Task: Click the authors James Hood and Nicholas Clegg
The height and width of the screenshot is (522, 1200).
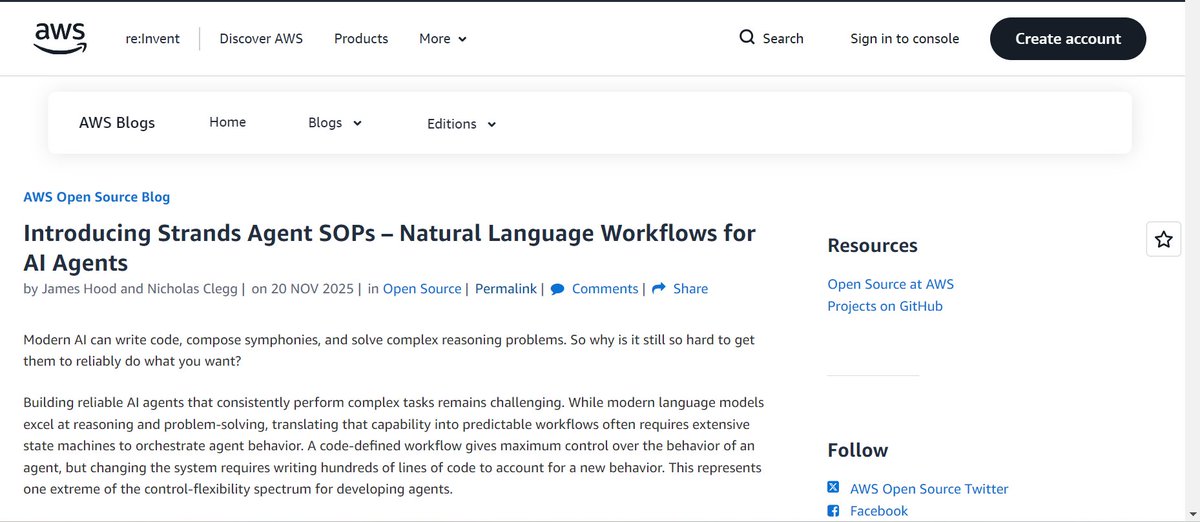Action: click(x=139, y=289)
